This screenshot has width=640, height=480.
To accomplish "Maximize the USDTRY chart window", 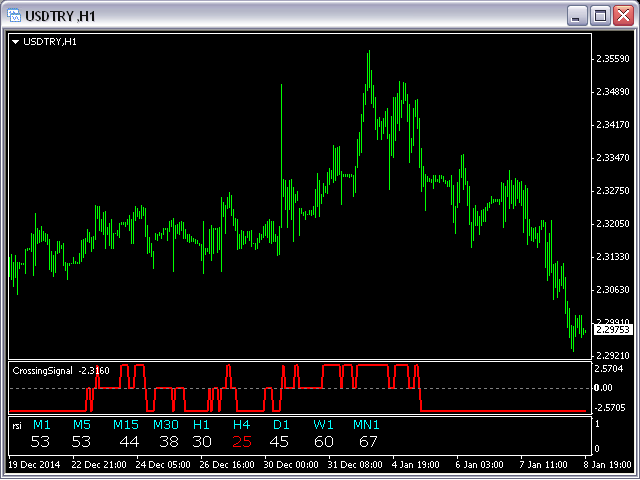I will pyautogui.click(x=599, y=15).
